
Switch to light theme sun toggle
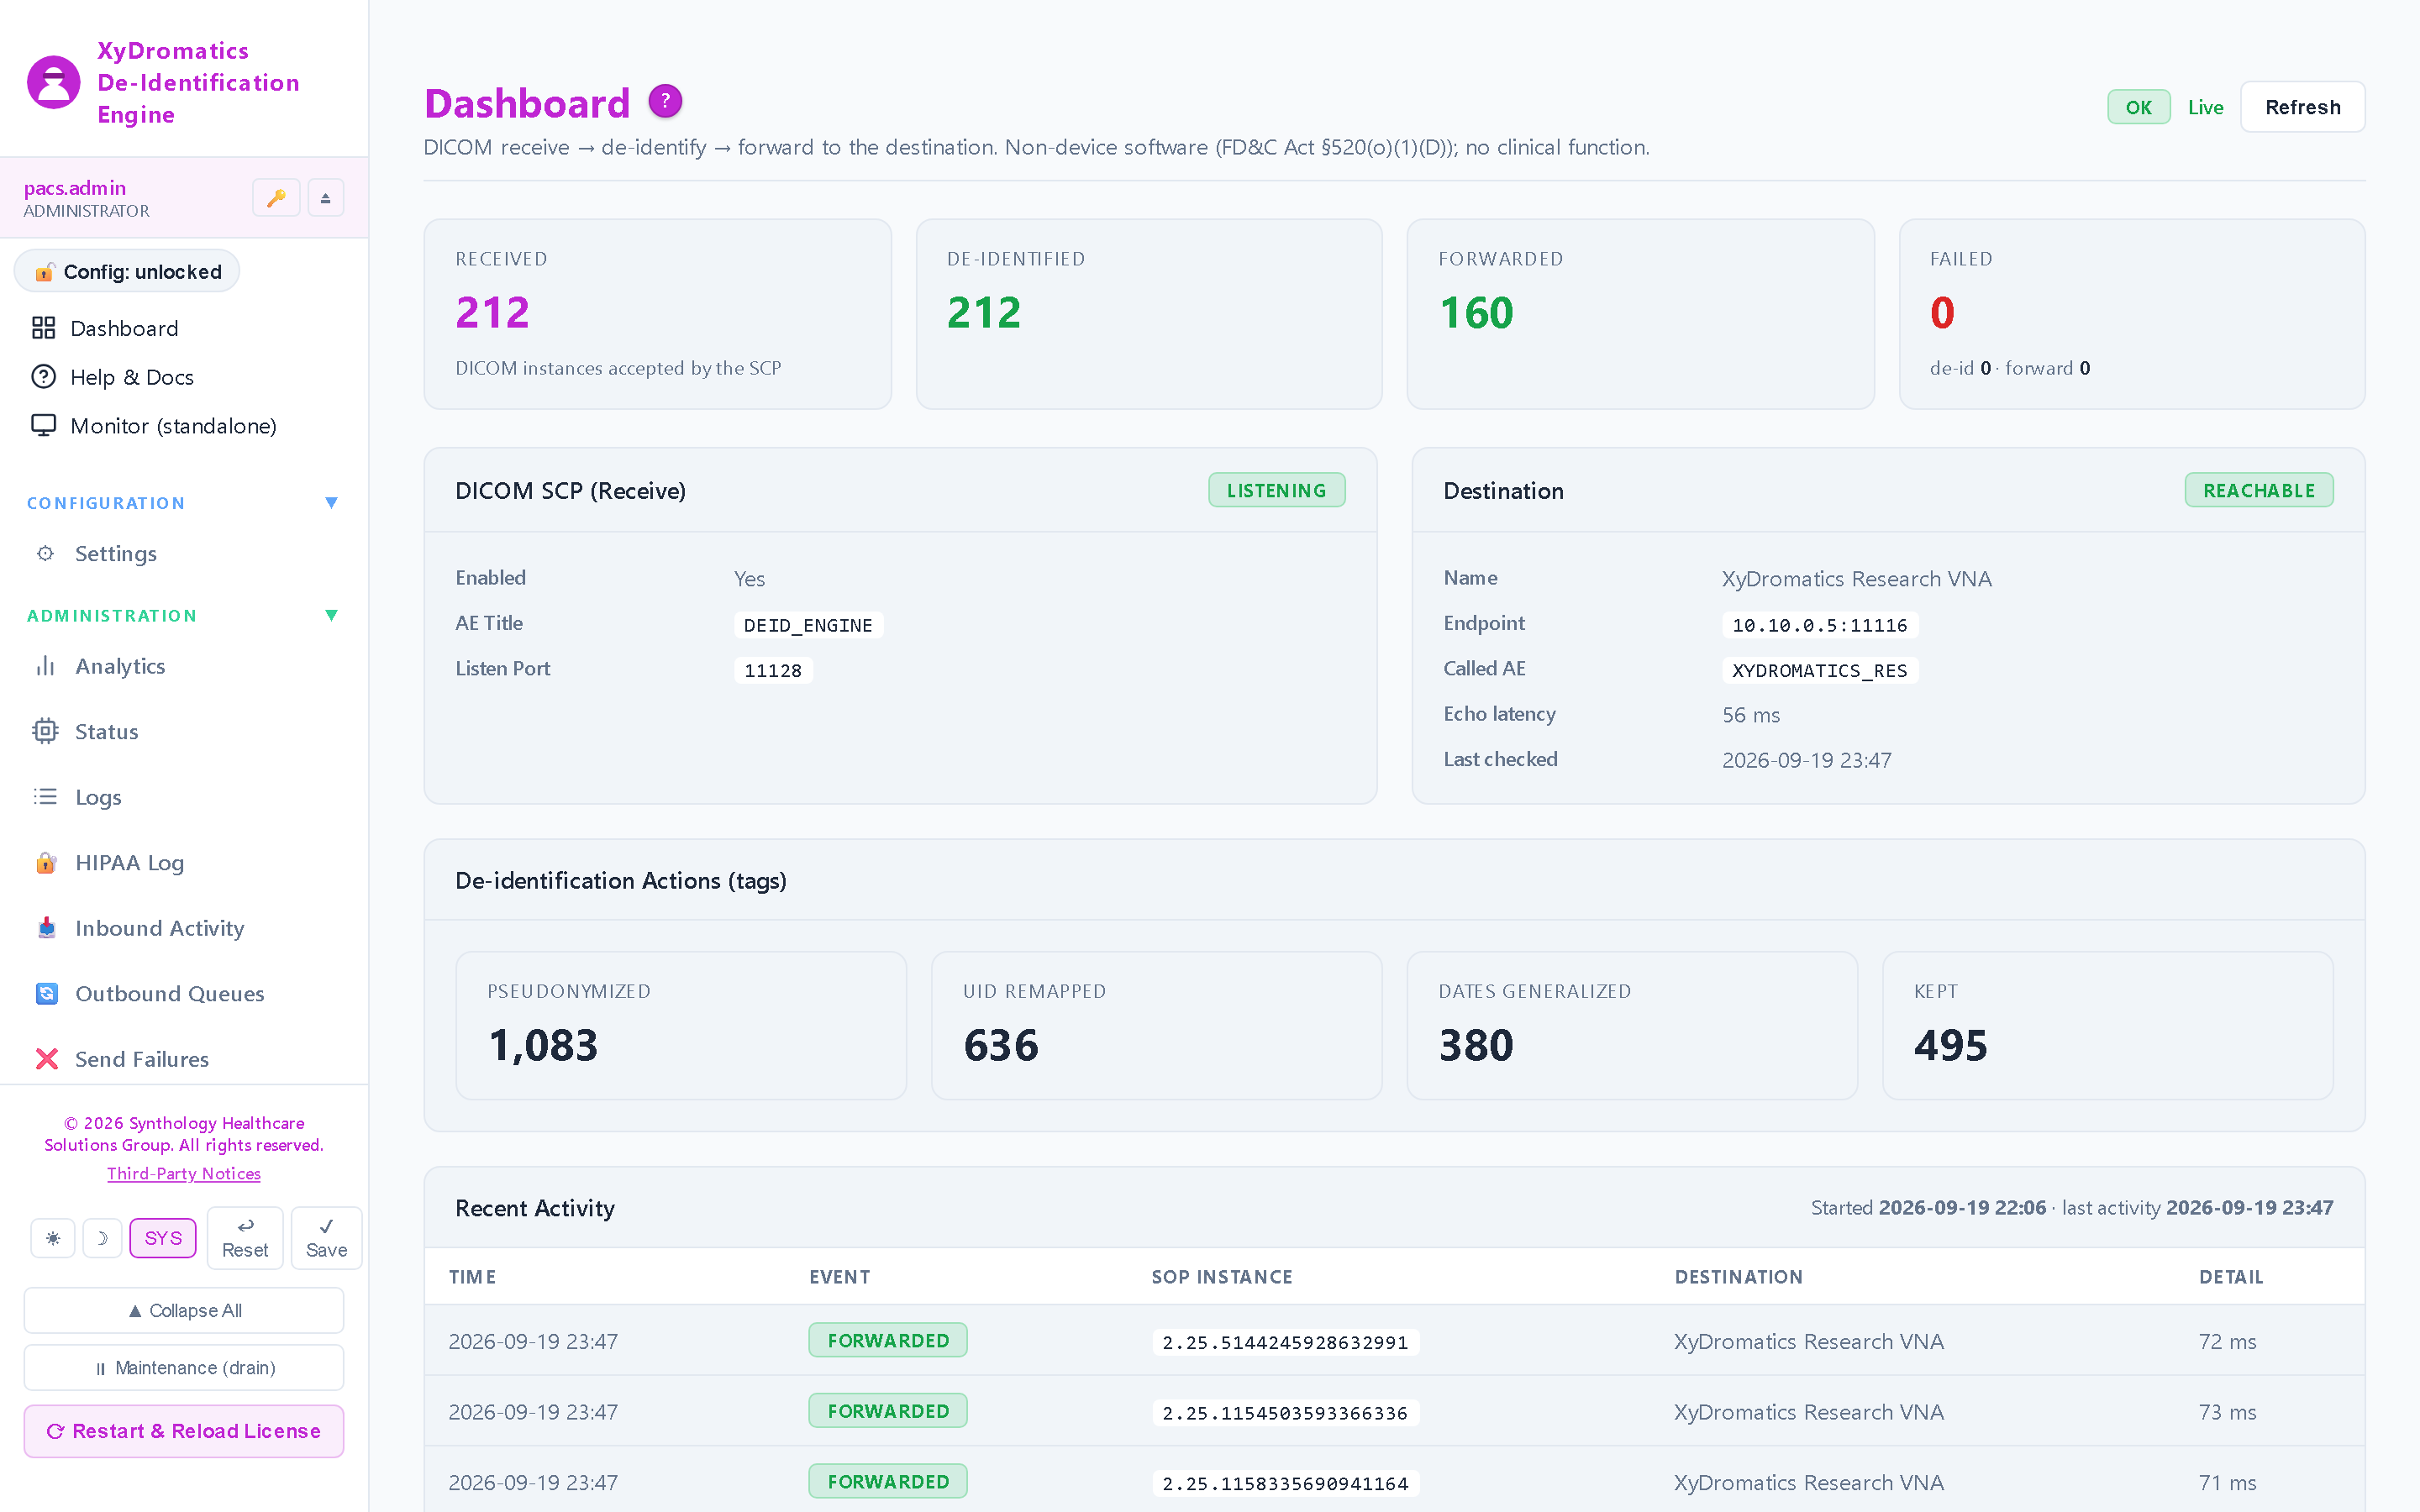click(53, 1238)
